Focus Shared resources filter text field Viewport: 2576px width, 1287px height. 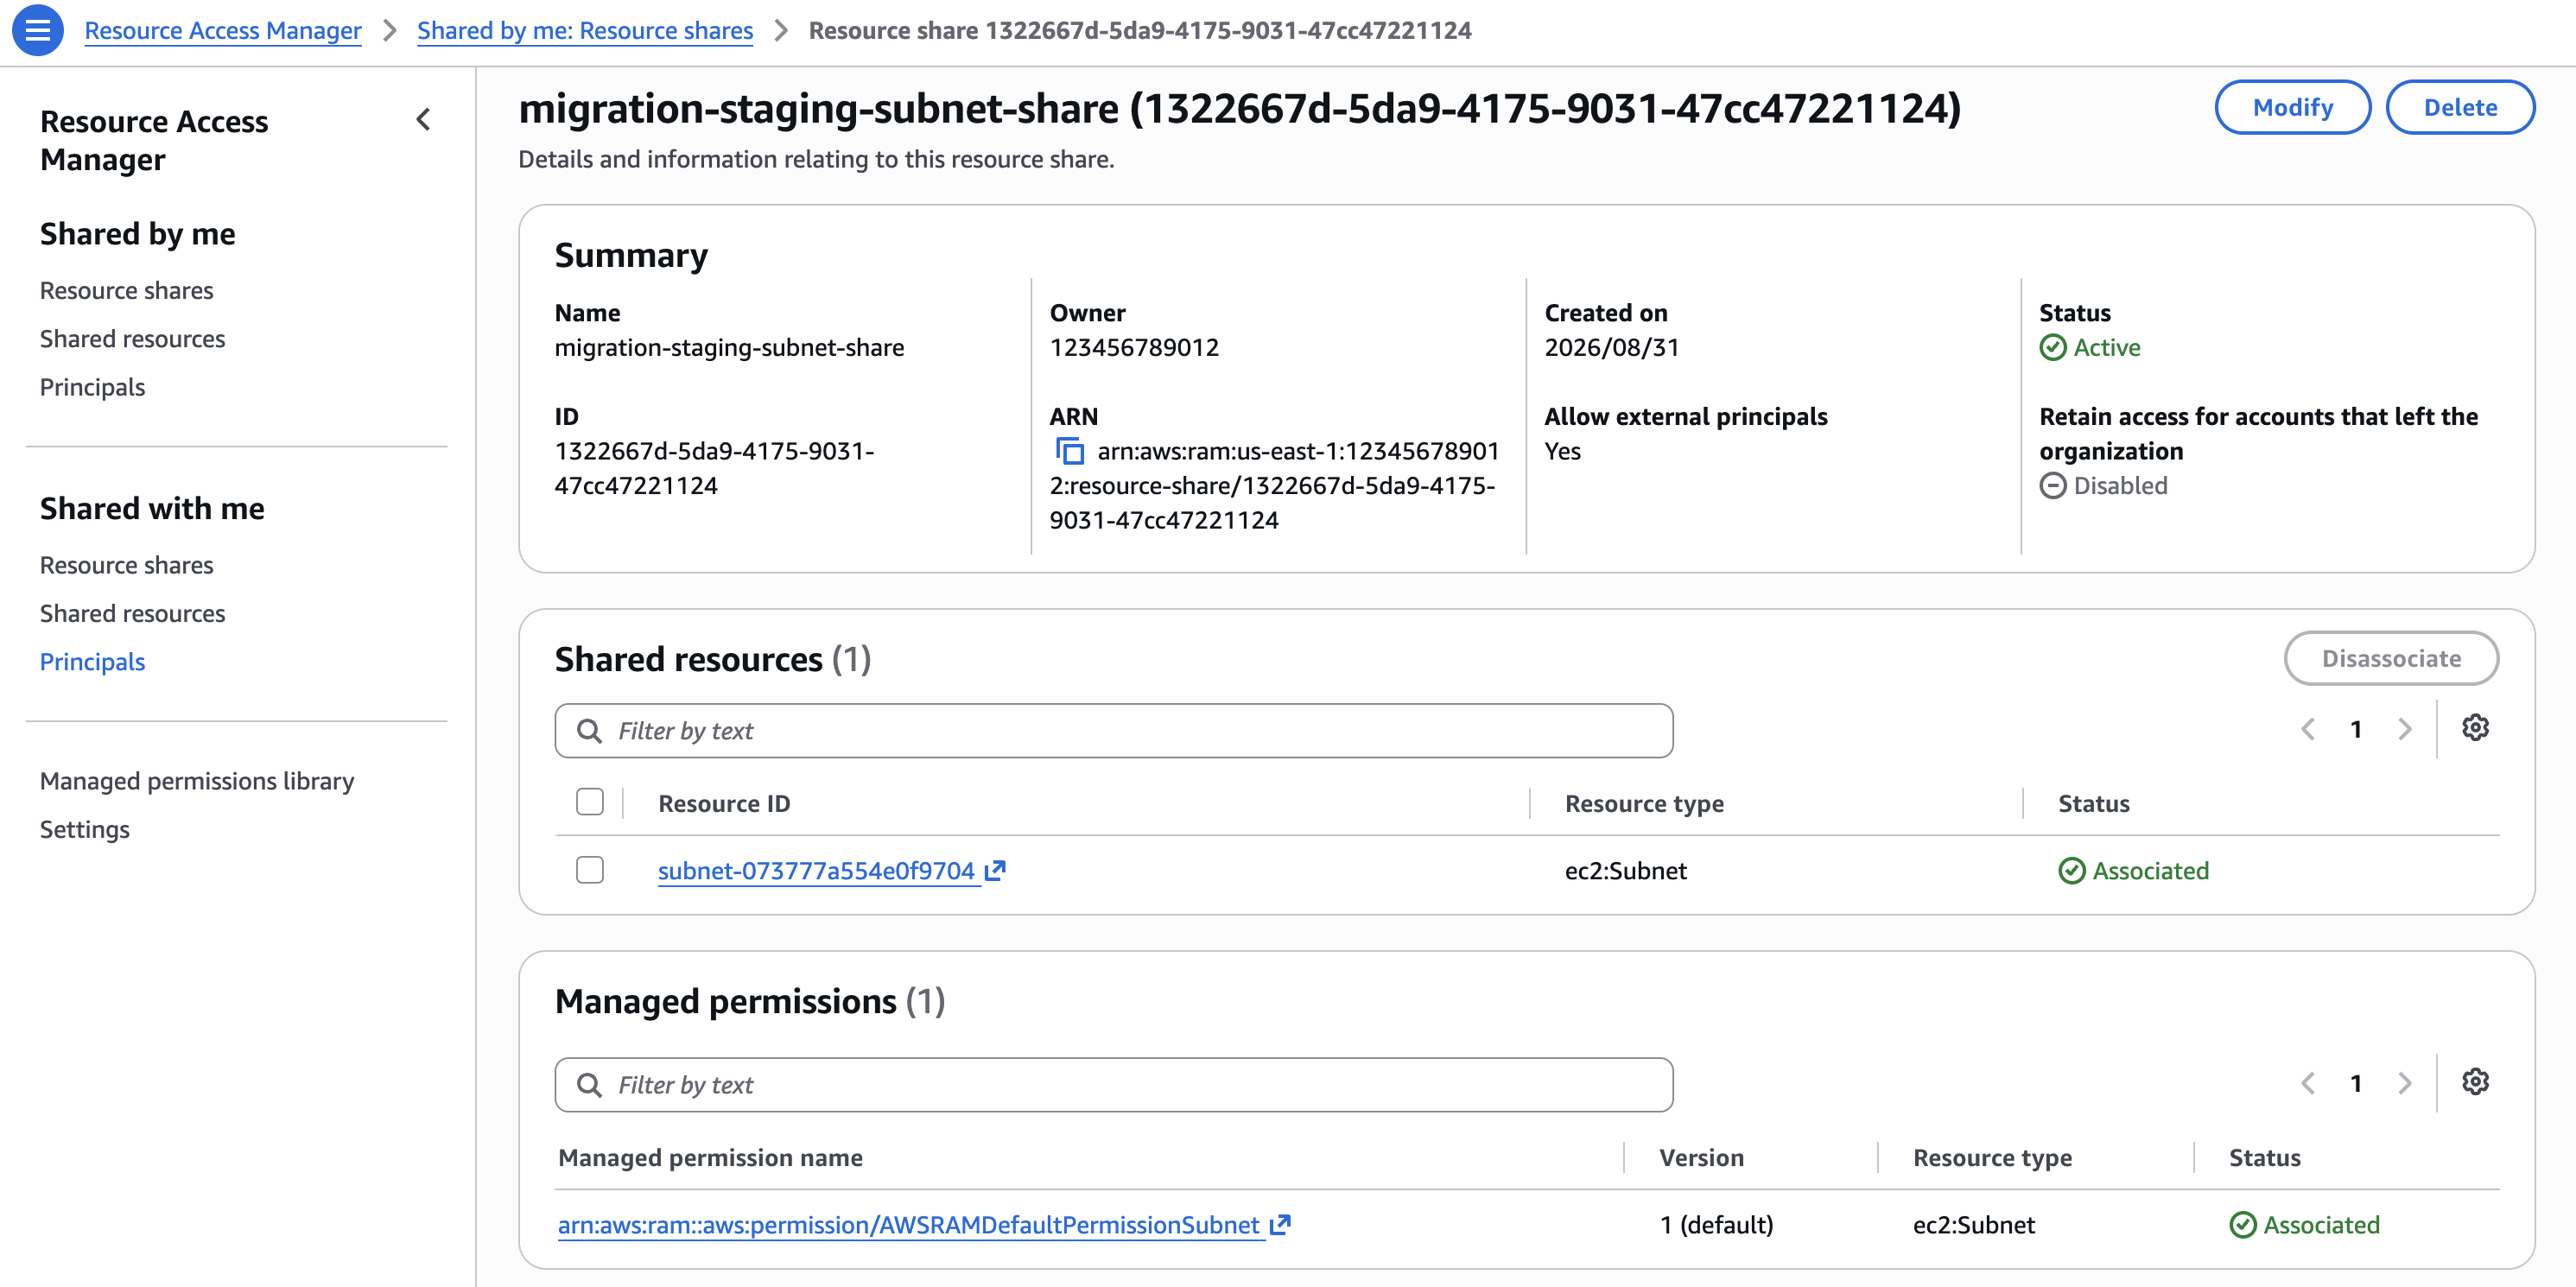(x=1114, y=731)
